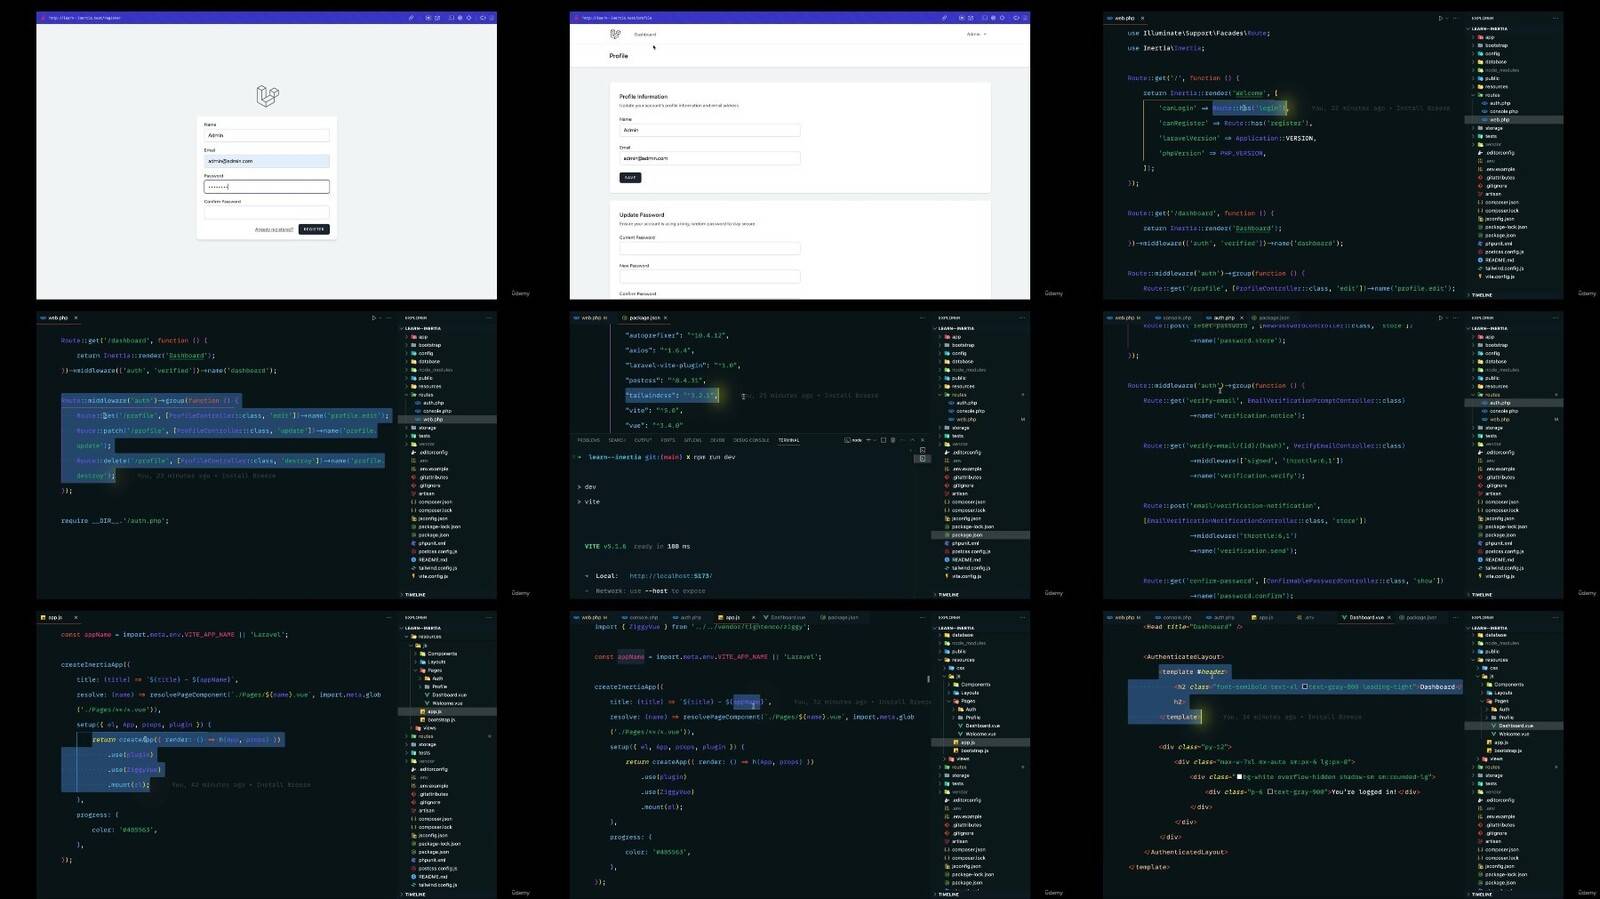
Task: Click the Current Password field on the Profile page
Action: tap(710, 248)
